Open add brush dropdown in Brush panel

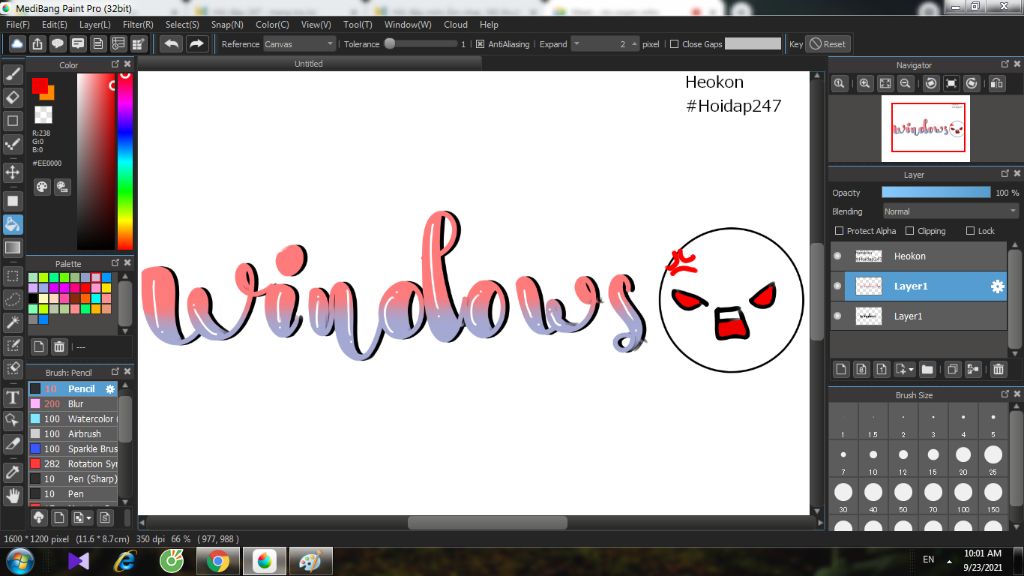coord(89,518)
